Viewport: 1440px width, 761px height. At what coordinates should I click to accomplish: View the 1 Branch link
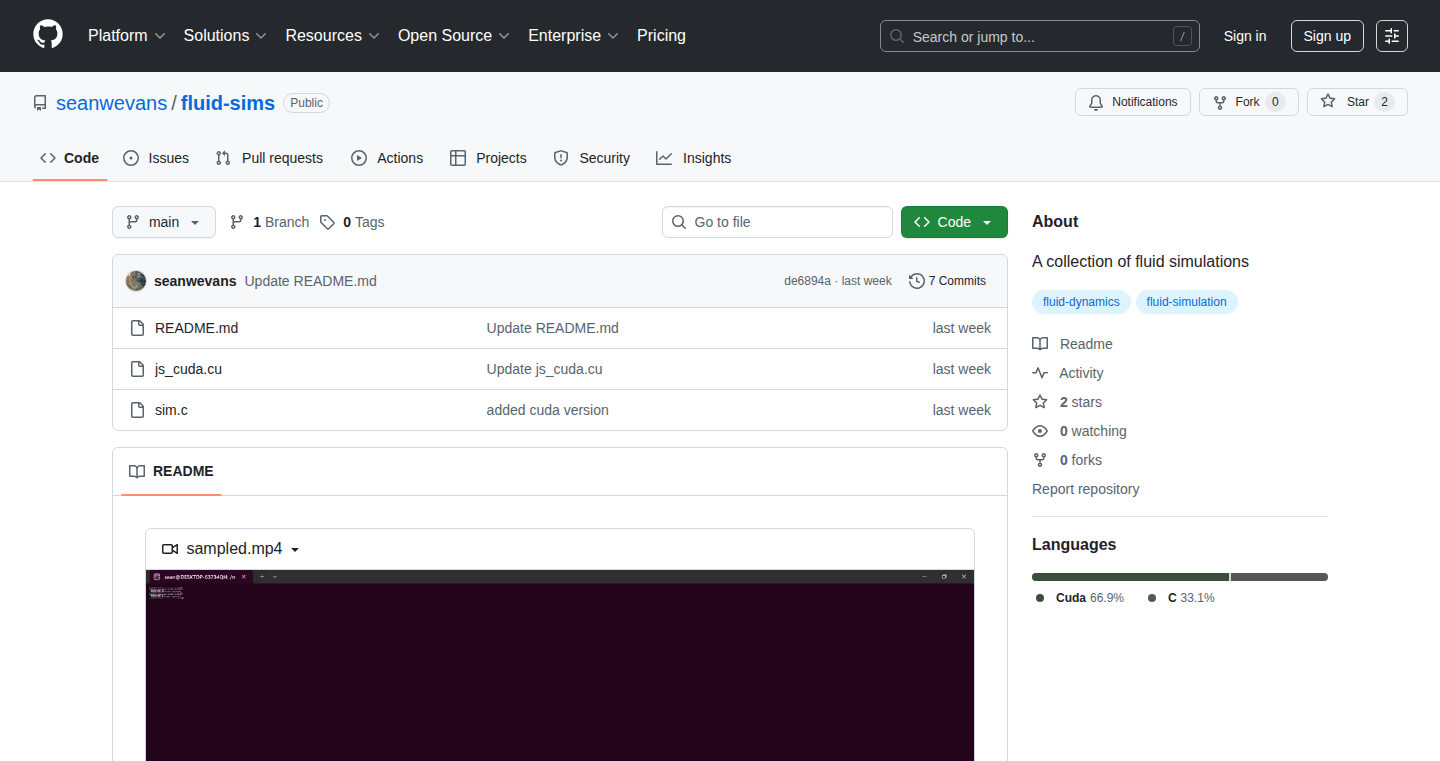point(269,222)
